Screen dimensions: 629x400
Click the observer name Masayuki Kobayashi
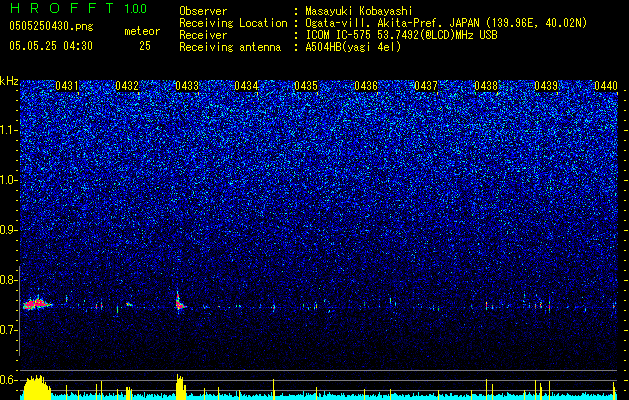[x=359, y=12]
